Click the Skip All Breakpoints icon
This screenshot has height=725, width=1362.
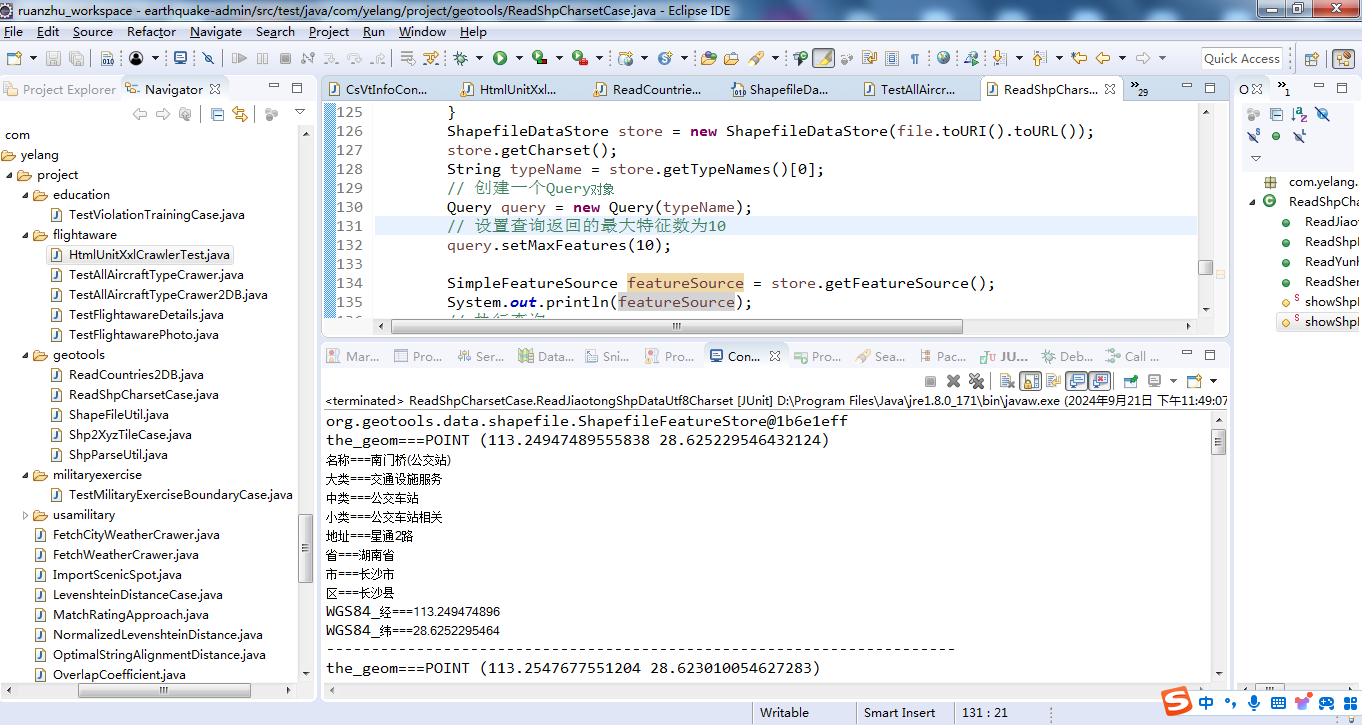[x=208, y=58]
